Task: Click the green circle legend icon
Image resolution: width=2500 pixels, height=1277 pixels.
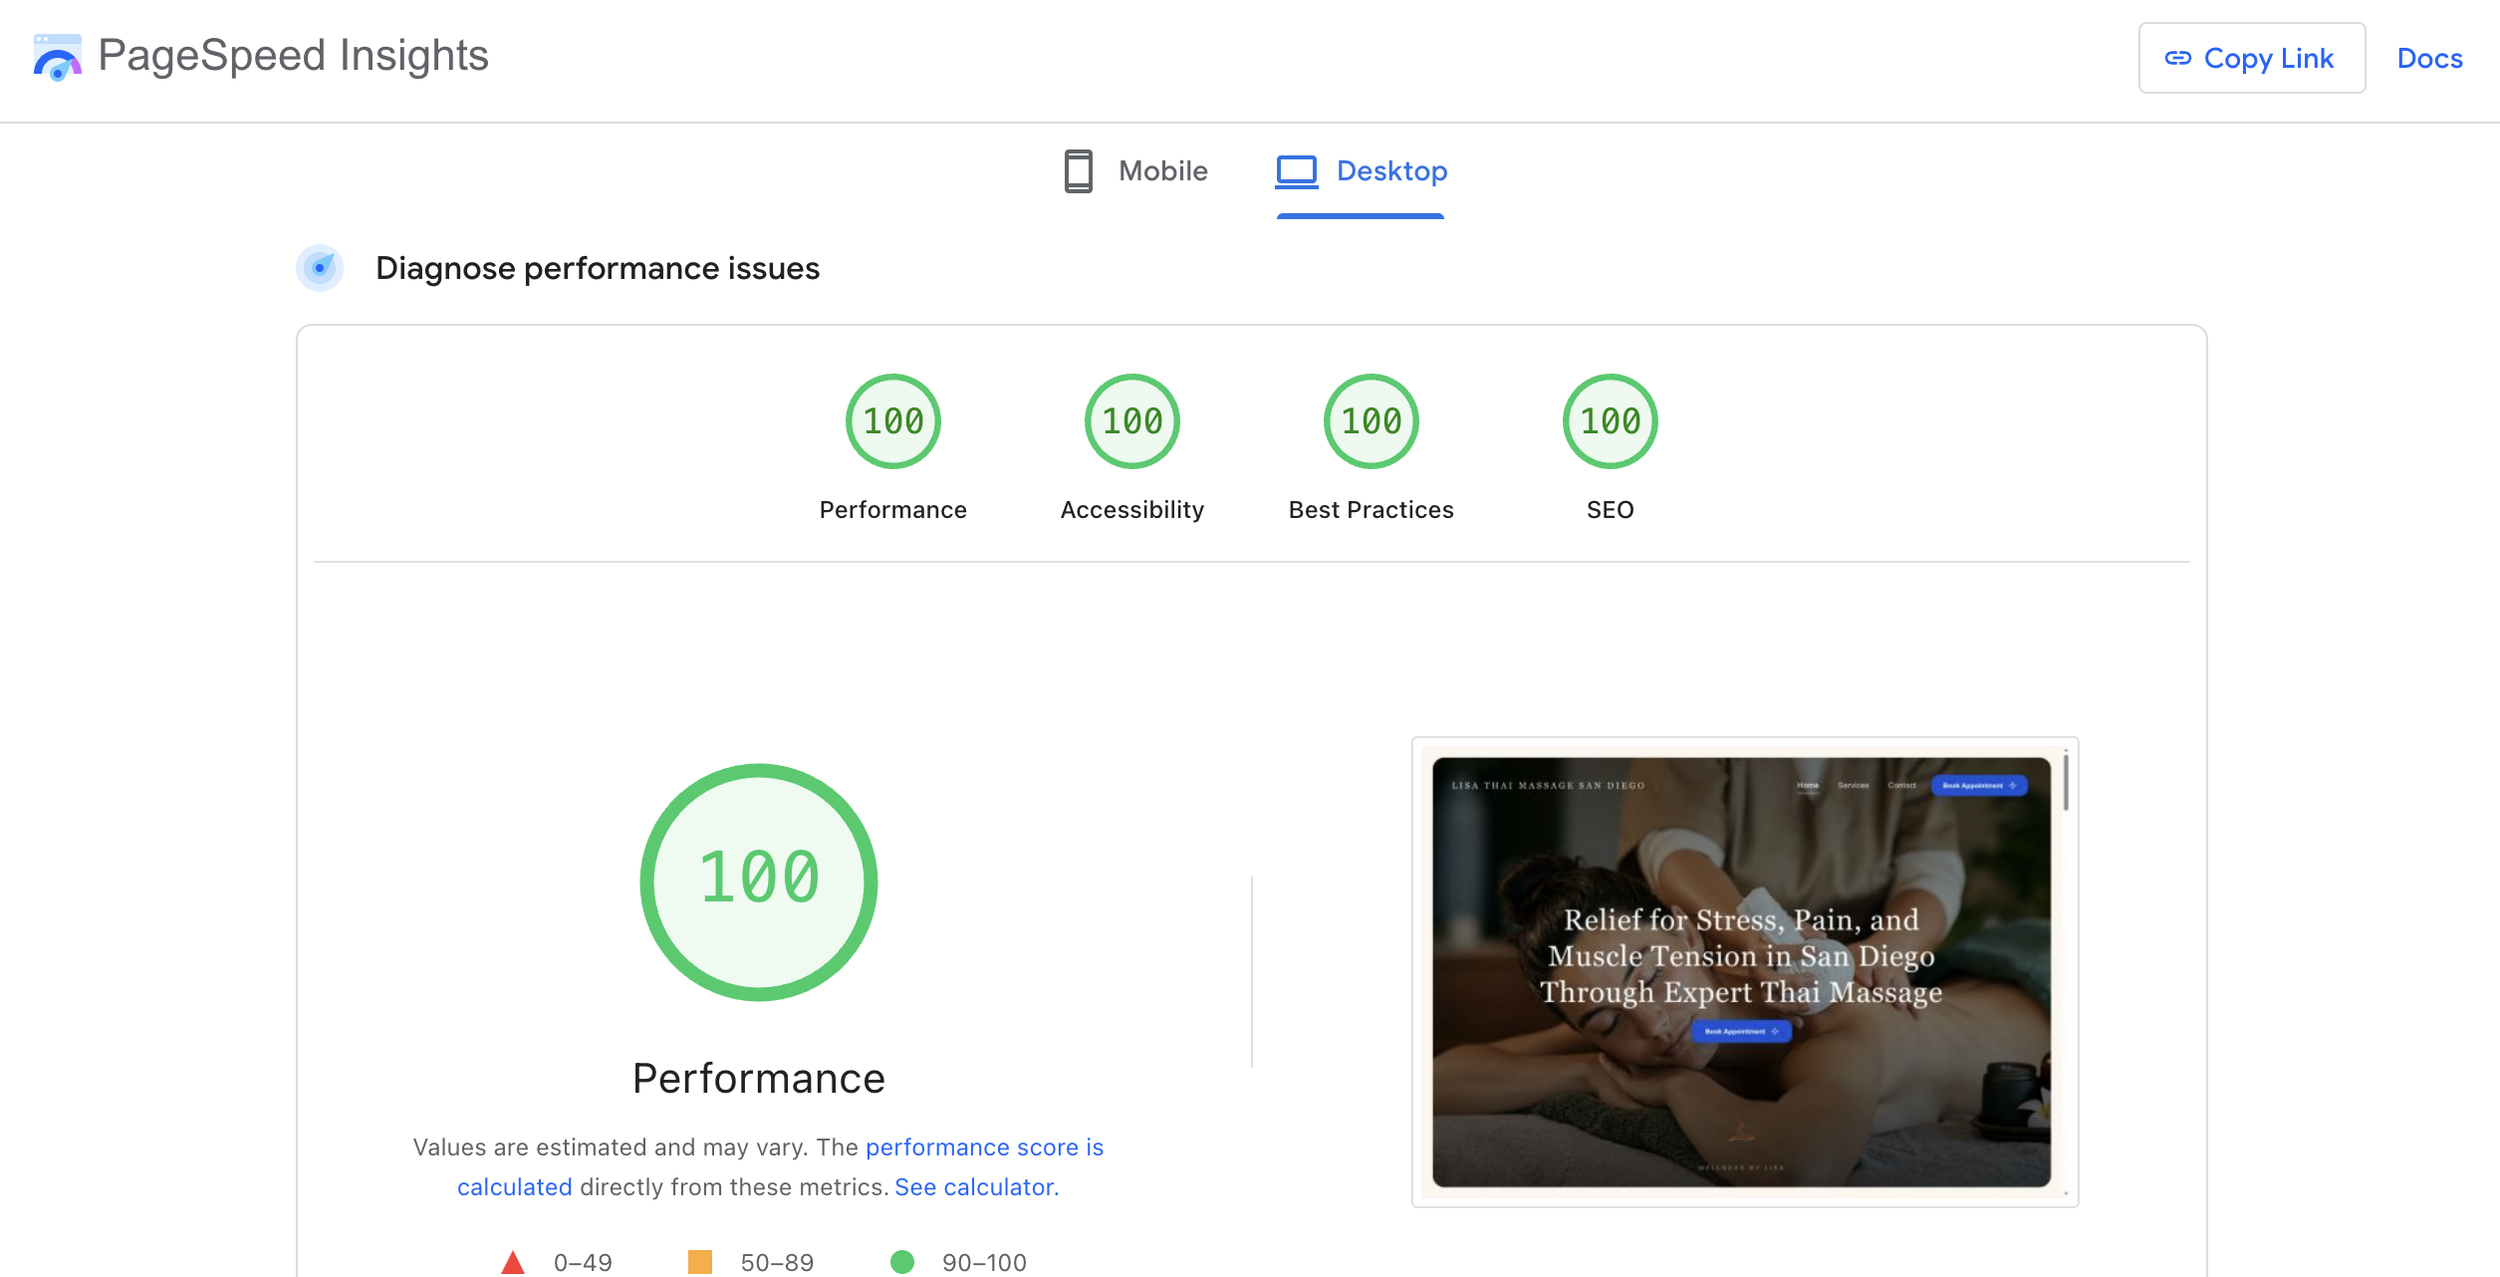Action: coord(902,1262)
